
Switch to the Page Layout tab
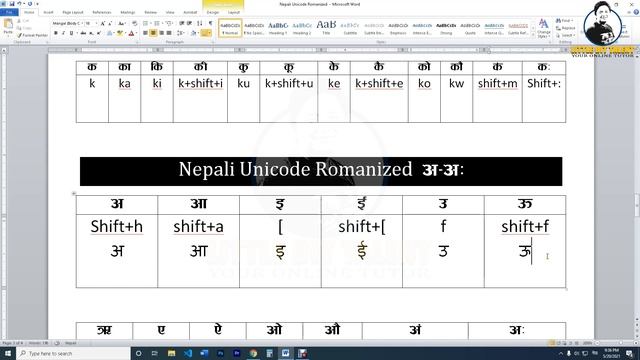pyautogui.click(x=73, y=13)
